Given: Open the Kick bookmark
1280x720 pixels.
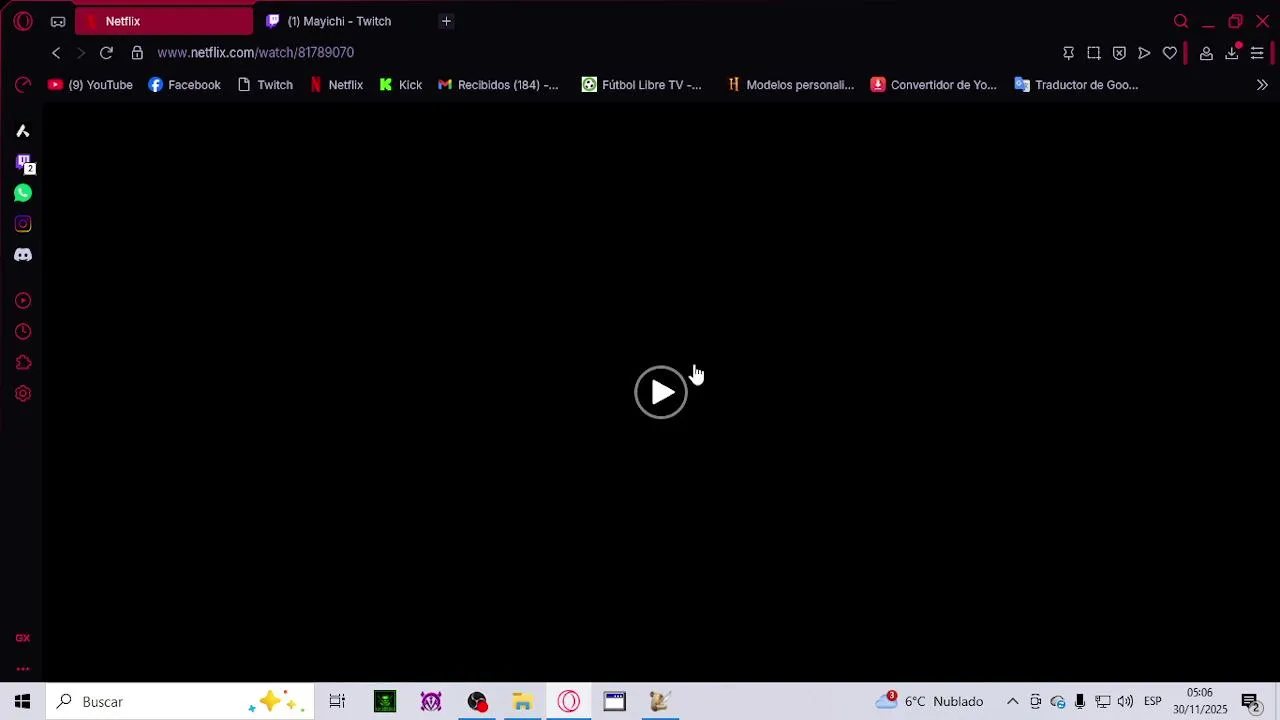Looking at the screenshot, I should point(400,85).
